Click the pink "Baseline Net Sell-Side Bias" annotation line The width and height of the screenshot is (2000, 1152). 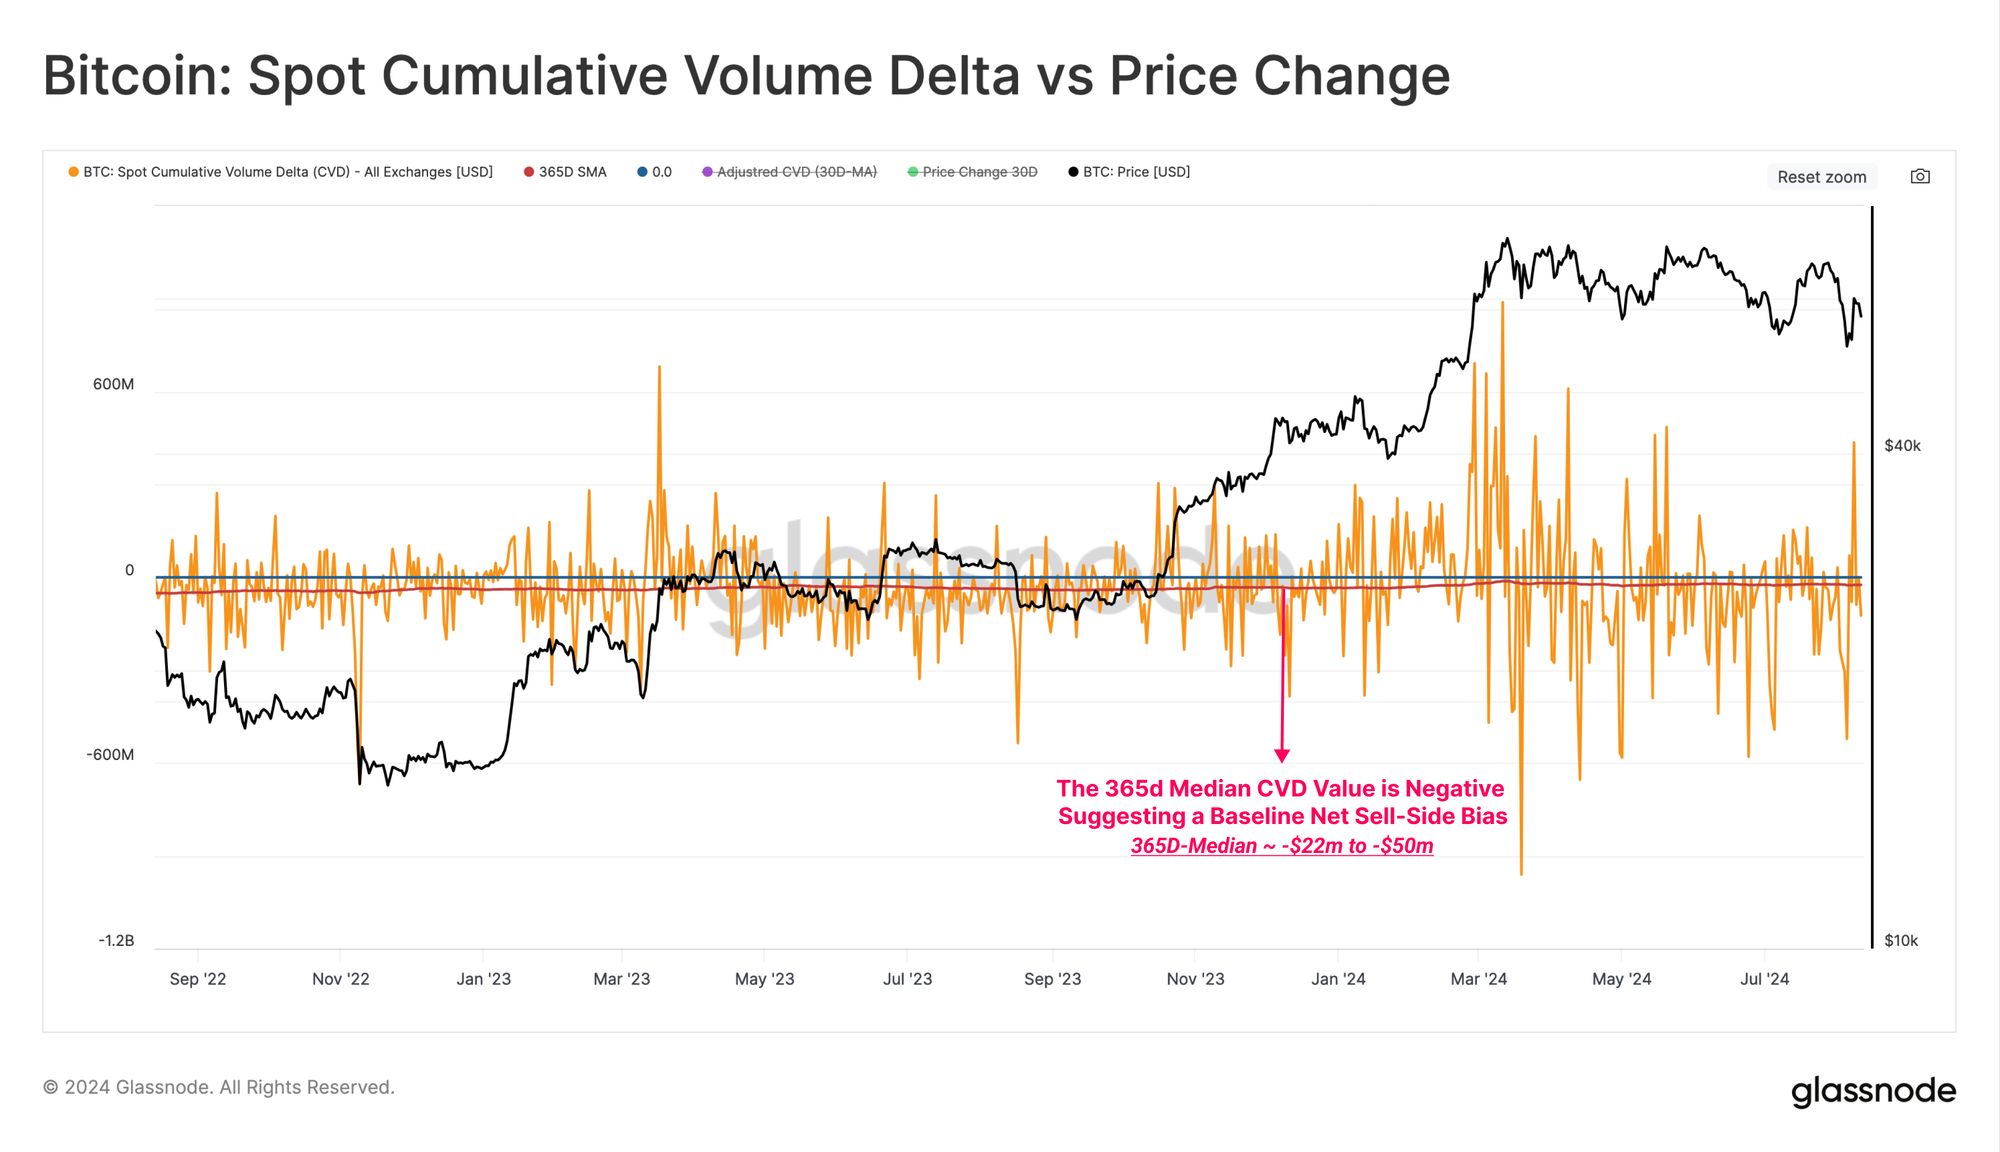point(1282,816)
